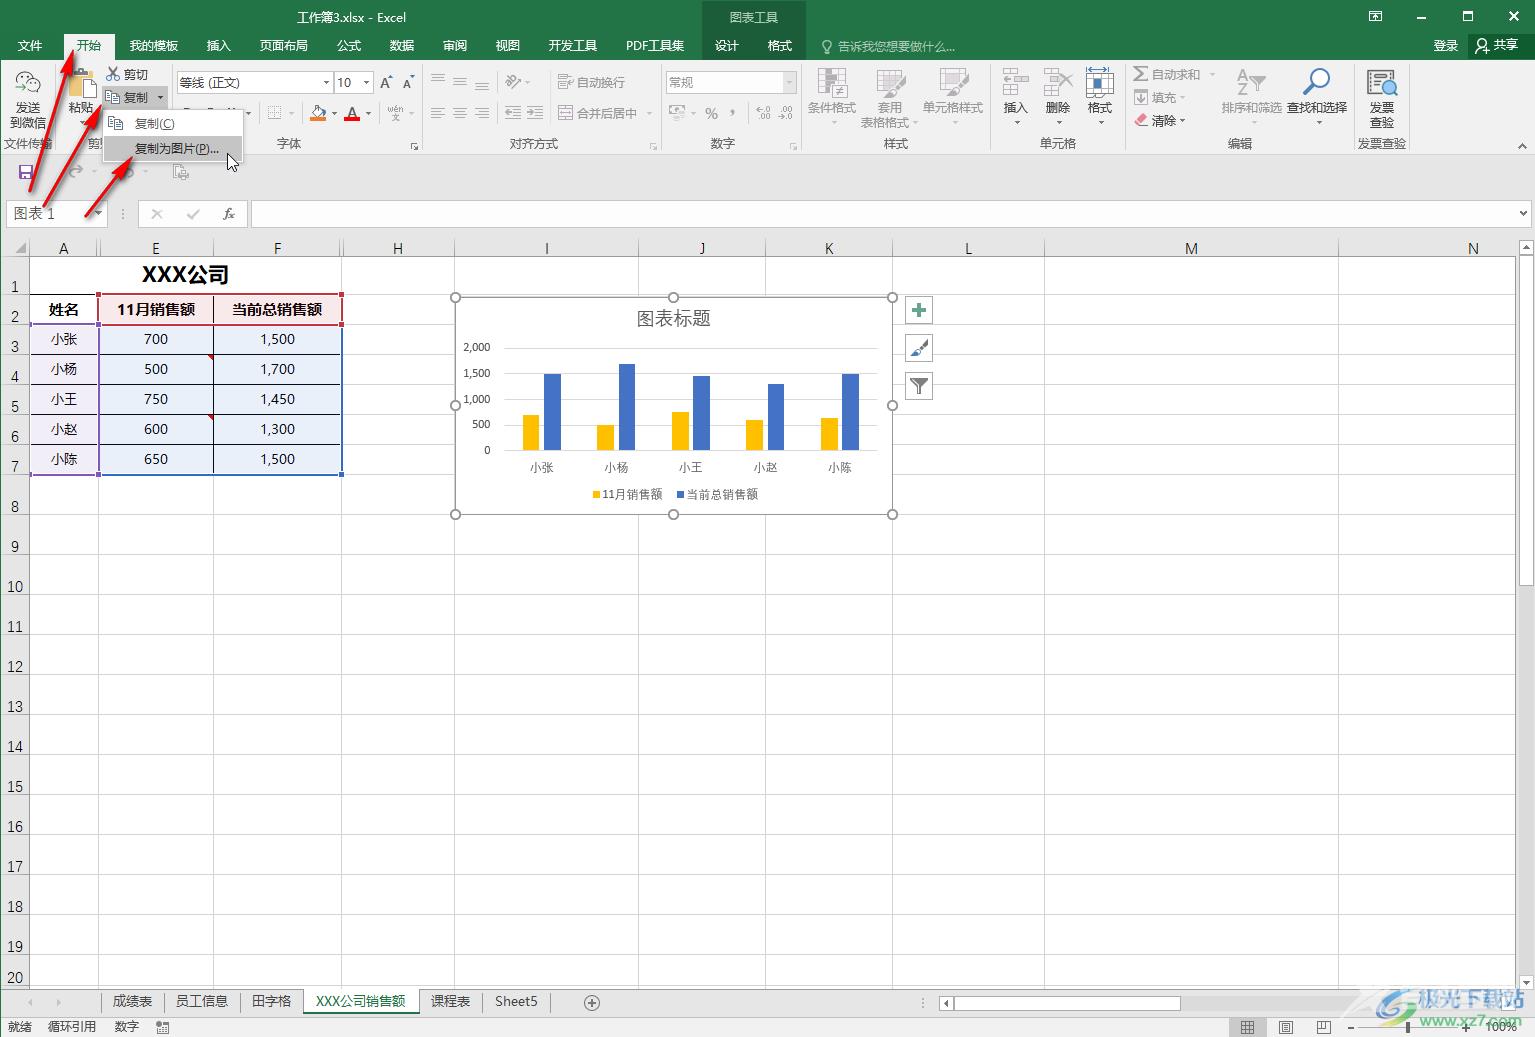Click the Clear eraser icon
Image resolution: width=1535 pixels, height=1037 pixels.
coord(1141,120)
